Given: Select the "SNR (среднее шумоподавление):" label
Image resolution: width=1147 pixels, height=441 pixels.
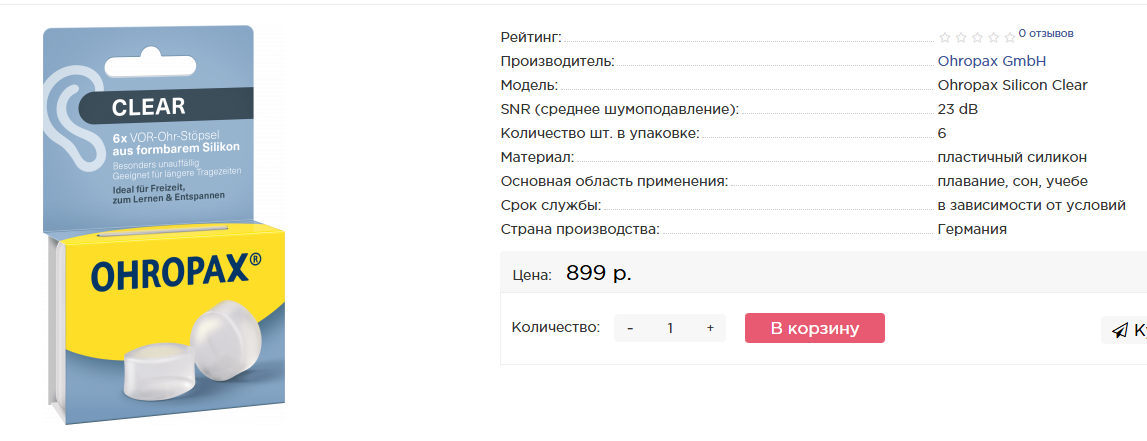Looking at the screenshot, I should coord(620,109).
